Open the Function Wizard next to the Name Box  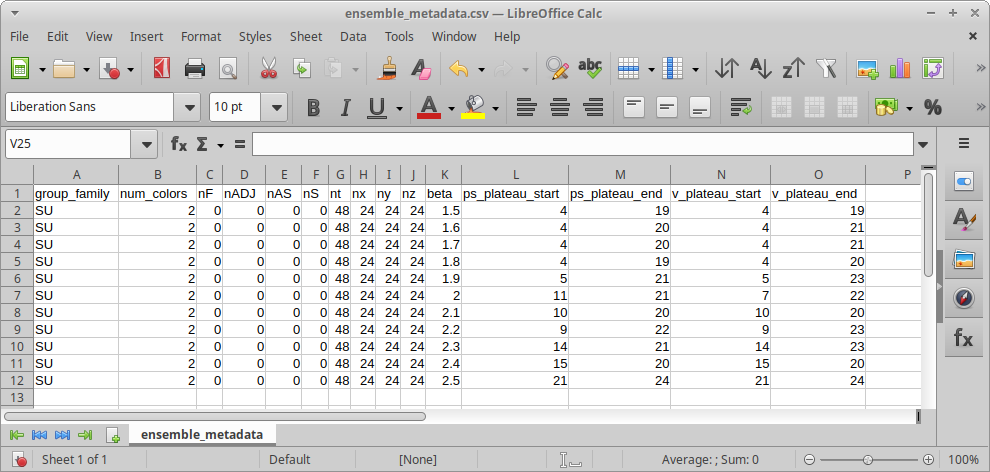(179, 145)
